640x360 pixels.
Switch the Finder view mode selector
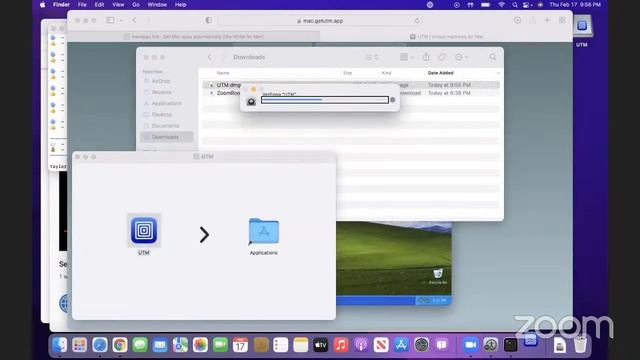pyautogui.click(x=372, y=57)
